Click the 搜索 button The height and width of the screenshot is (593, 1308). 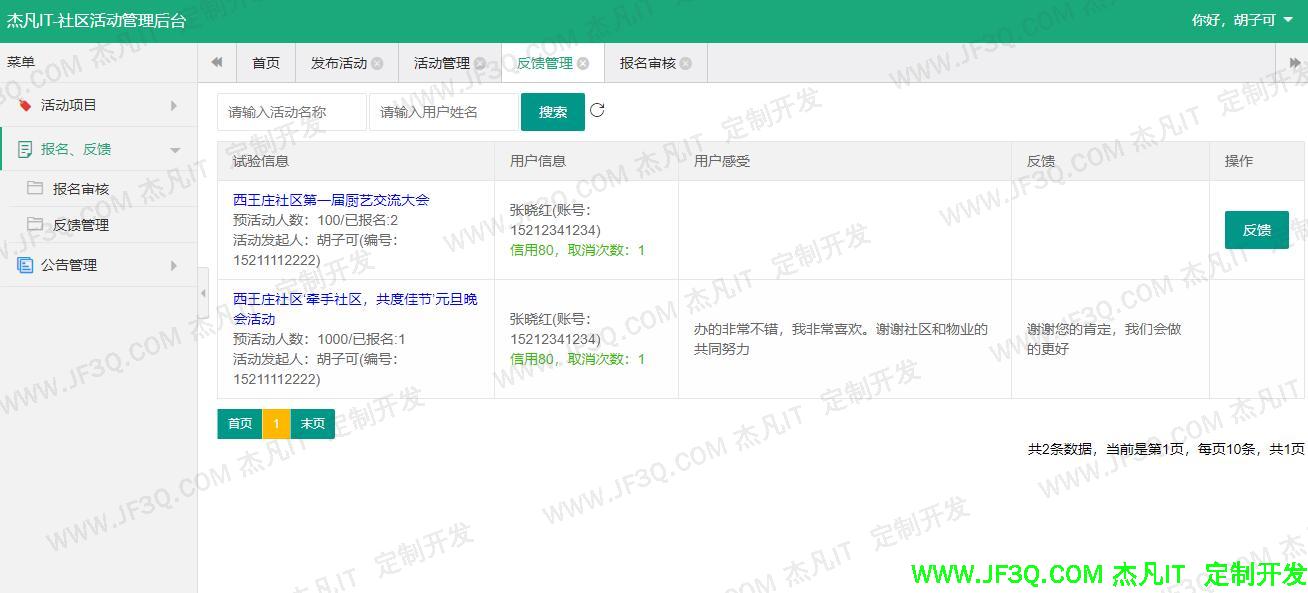(x=552, y=111)
